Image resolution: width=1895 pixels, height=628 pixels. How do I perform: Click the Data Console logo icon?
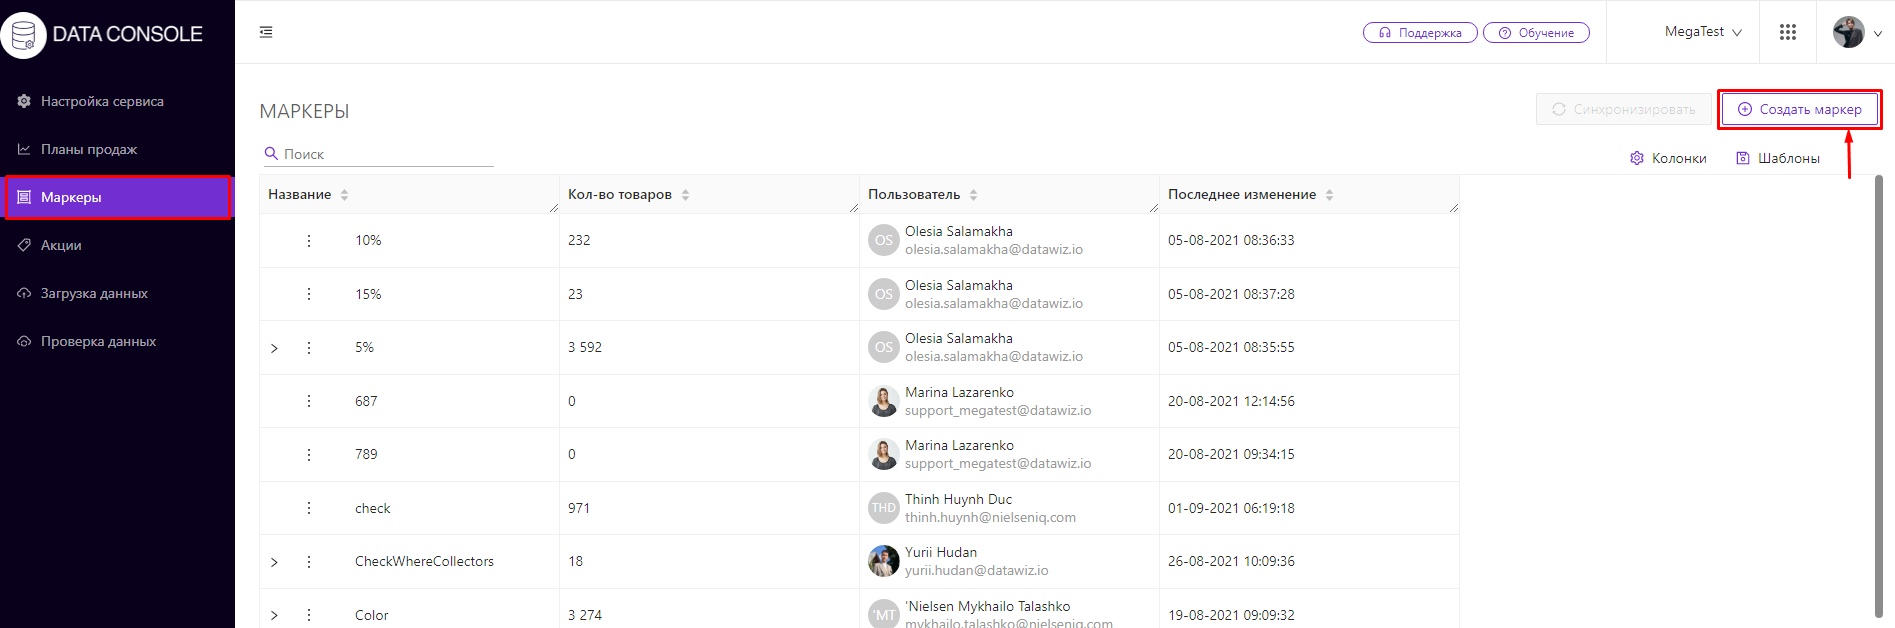click(x=24, y=34)
